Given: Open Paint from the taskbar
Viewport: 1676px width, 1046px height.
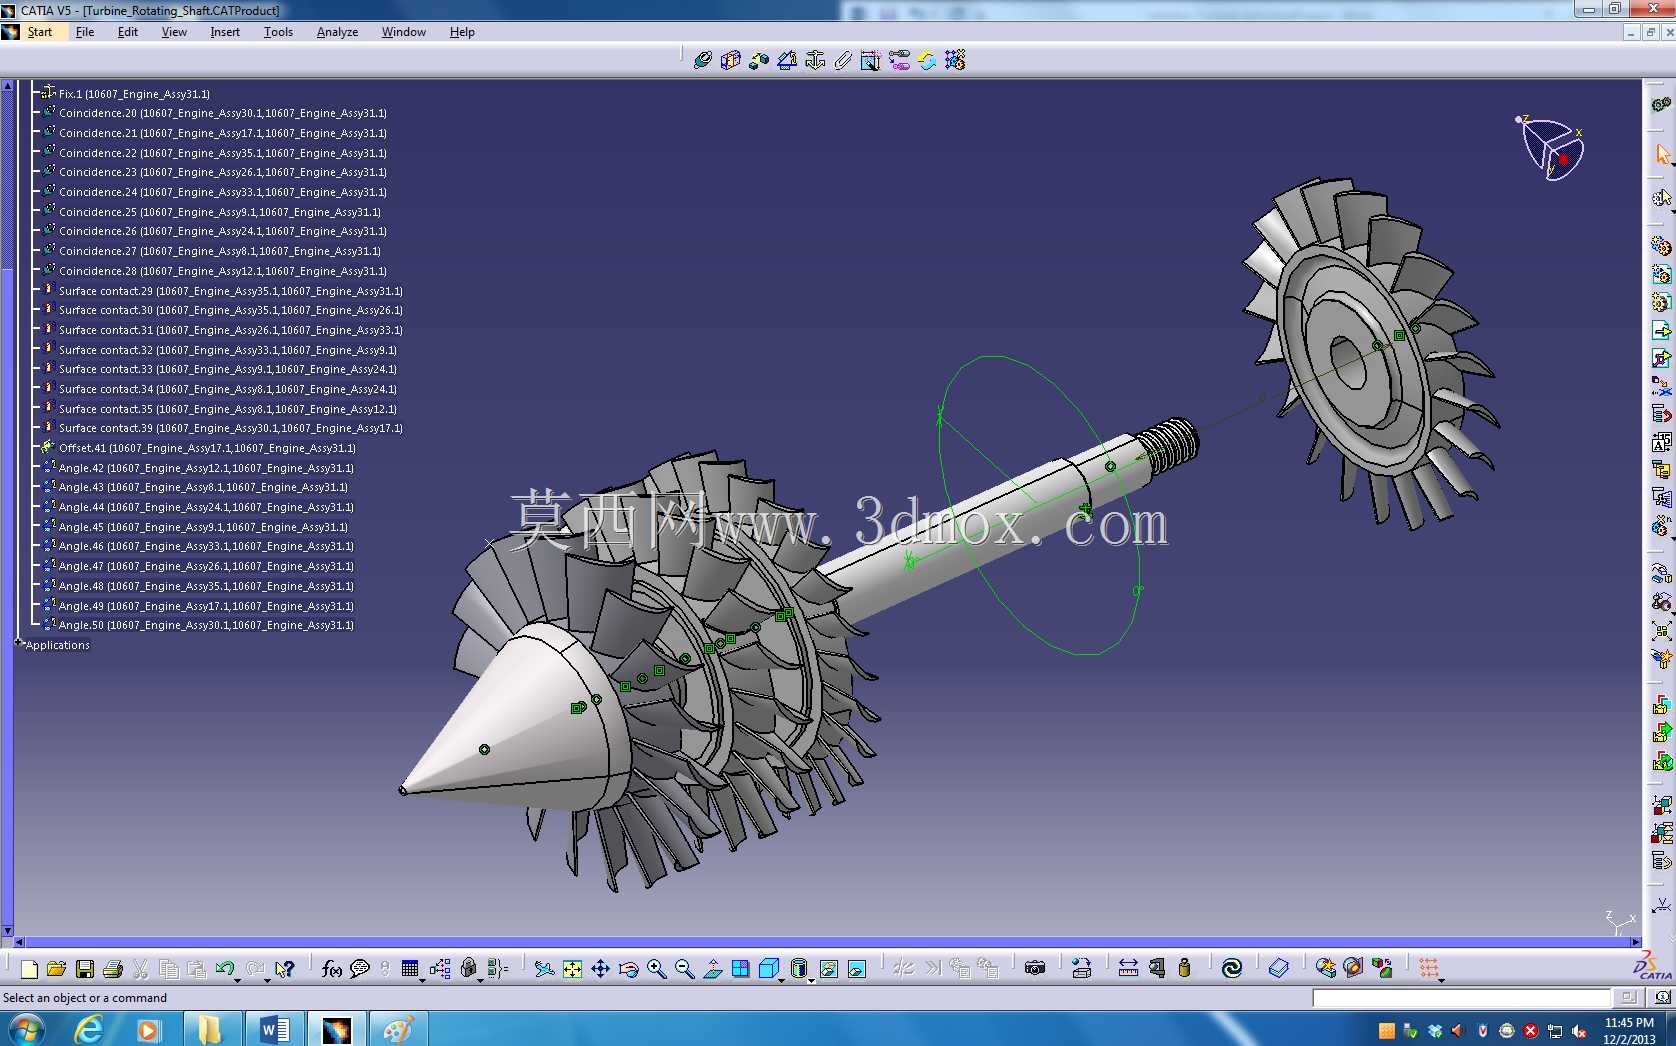Looking at the screenshot, I should (398, 1029).
